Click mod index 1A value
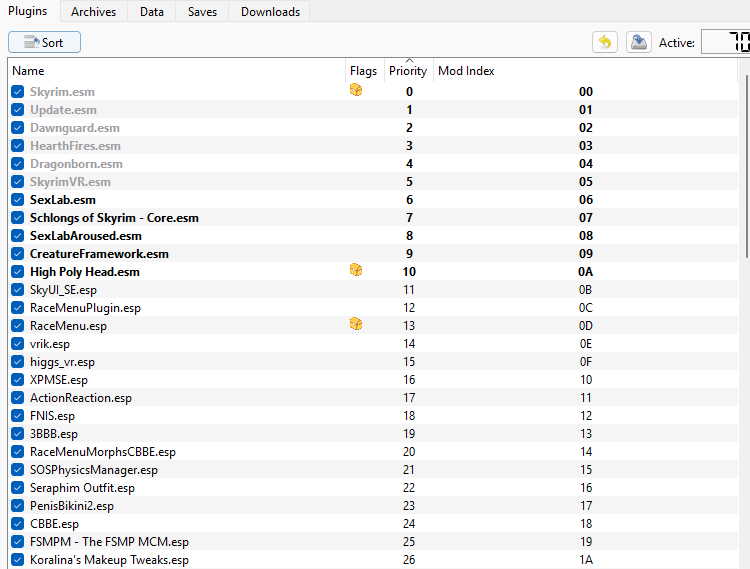 point(585,559)
